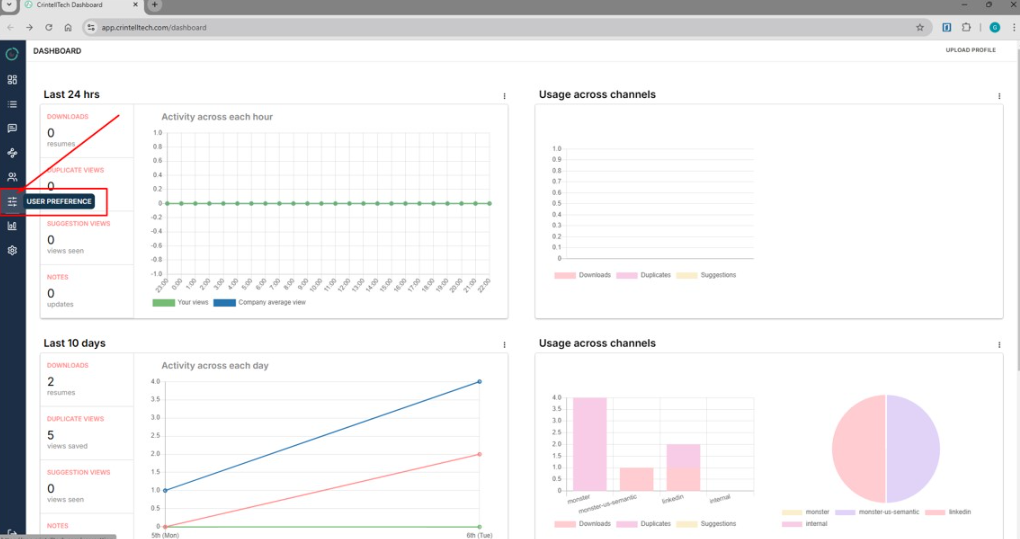Click NOTES stat with 0 updates
The image size is (1020, 539).
click(x=87, y=291)
